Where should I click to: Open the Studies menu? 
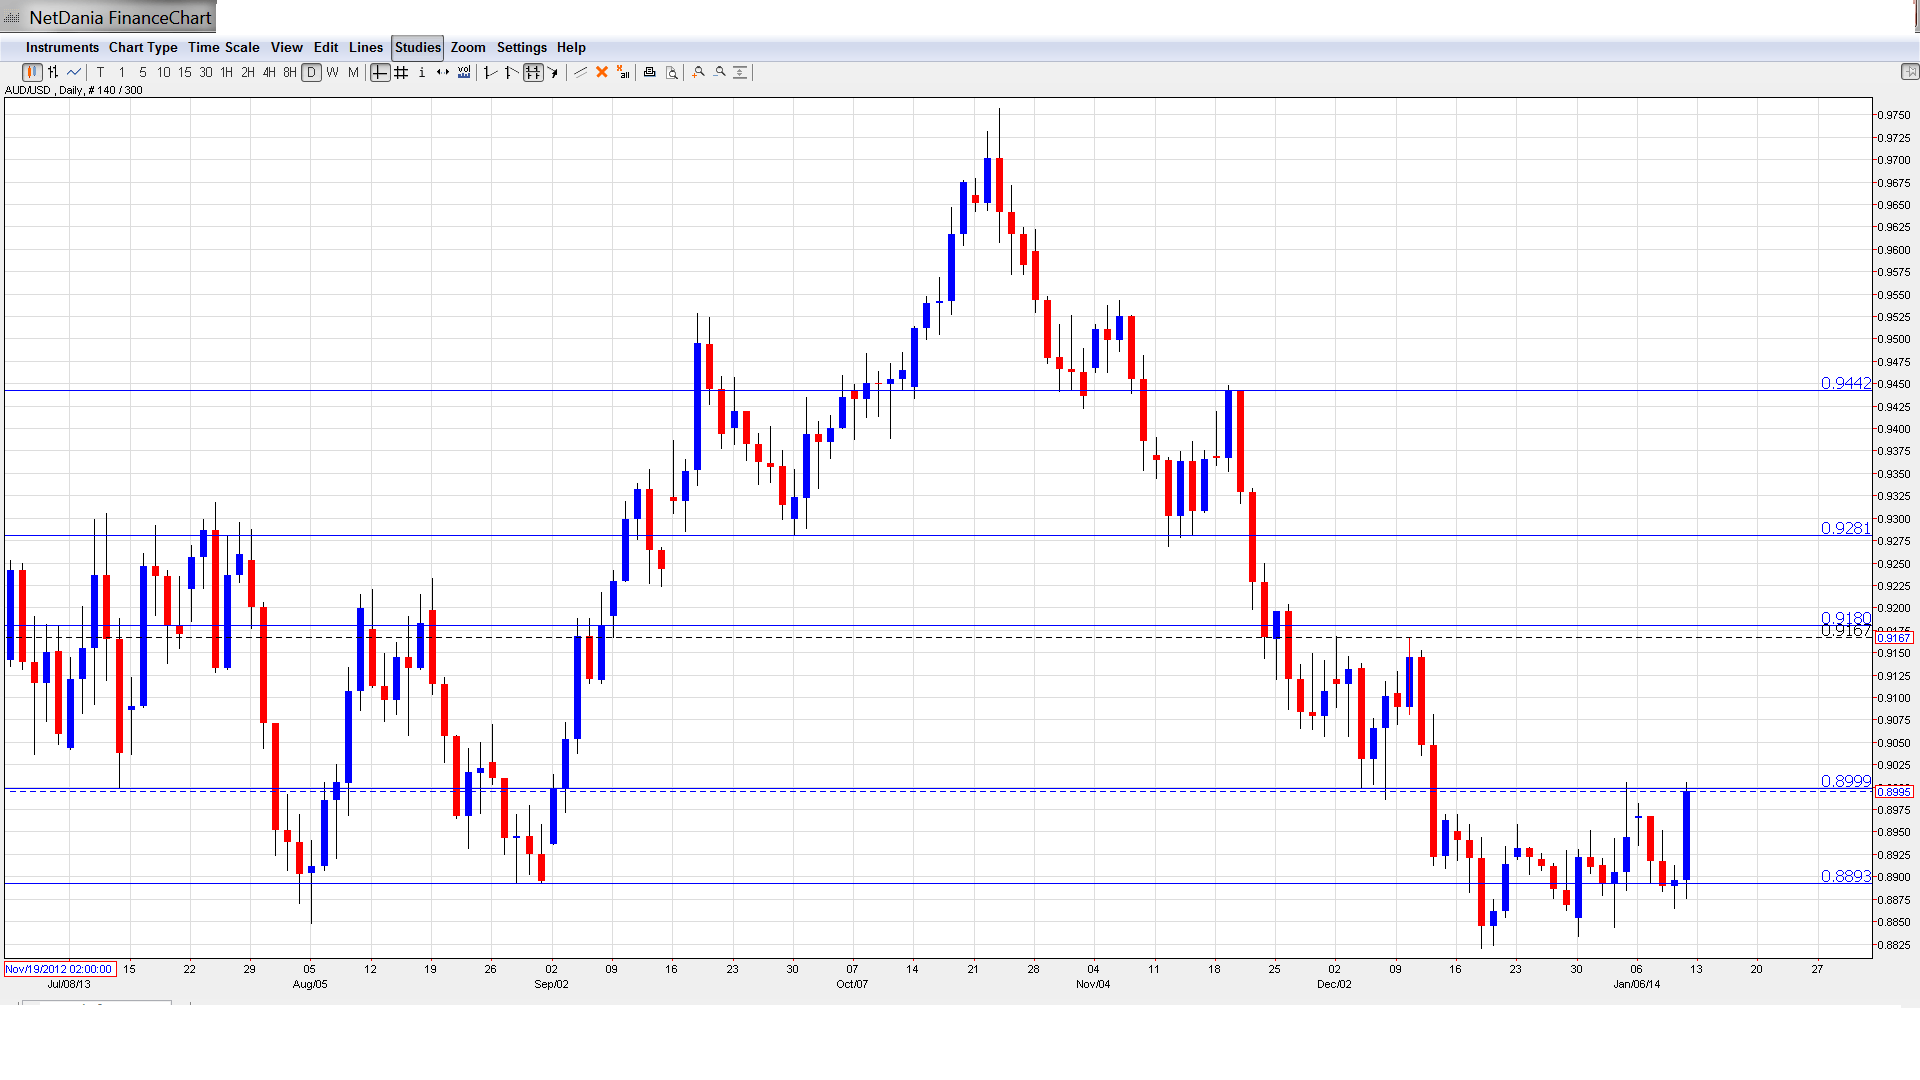coord(417,47)
